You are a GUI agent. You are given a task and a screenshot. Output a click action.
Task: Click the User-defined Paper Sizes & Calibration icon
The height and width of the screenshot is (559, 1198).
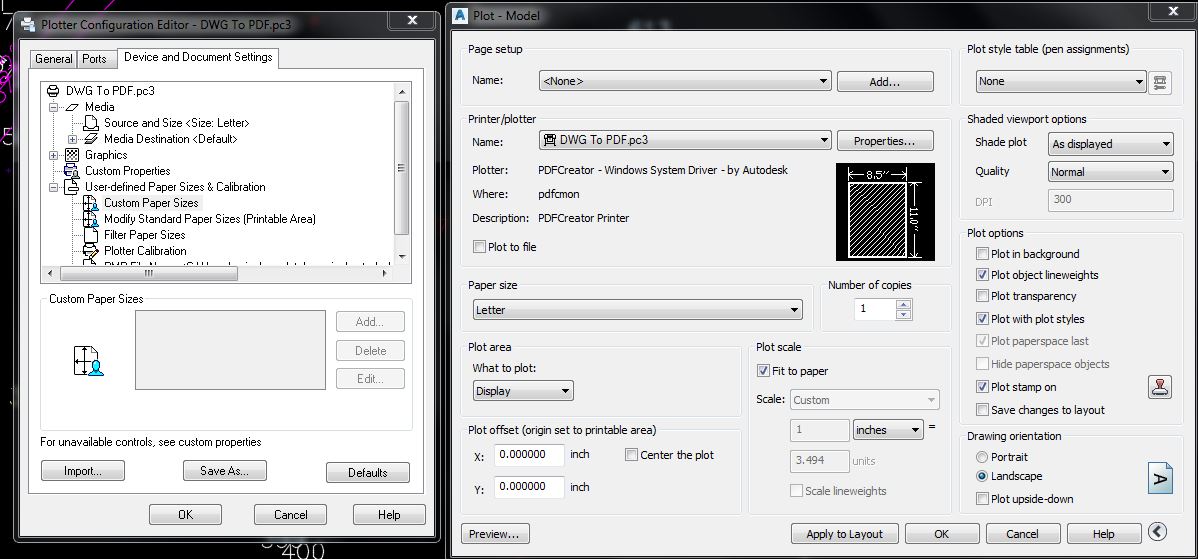pyautogui.click(x=72, y=187)
